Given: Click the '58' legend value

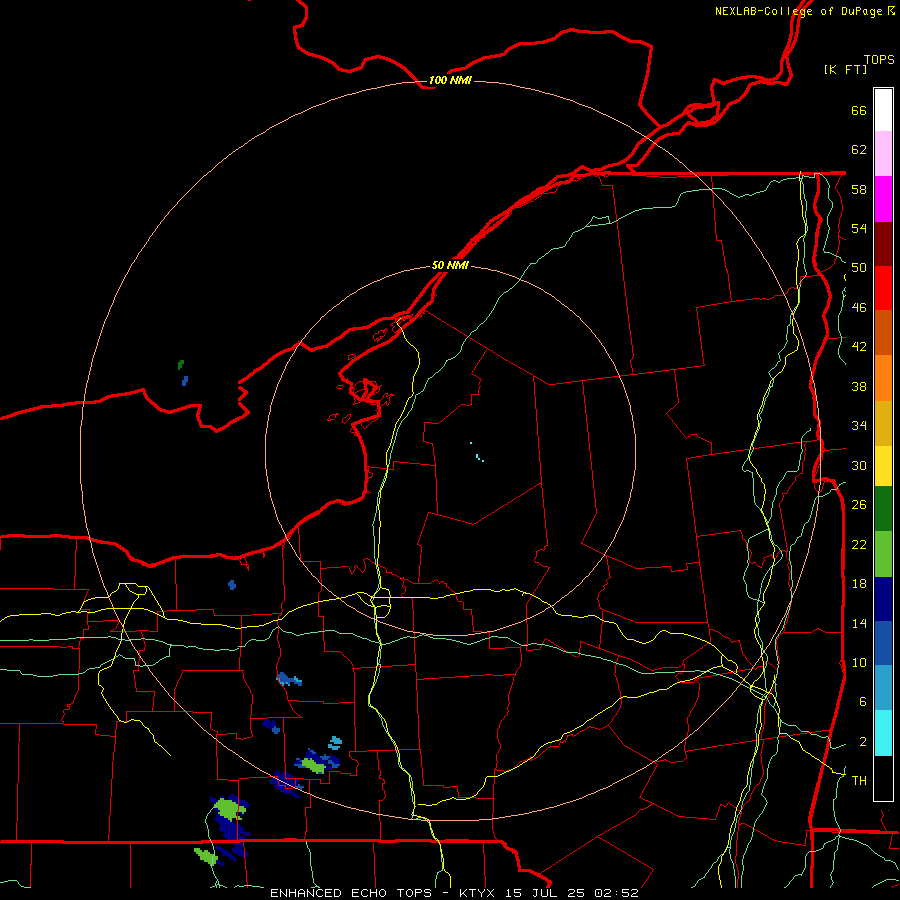Looking at the screenshot, I should [x=859, y=189].
